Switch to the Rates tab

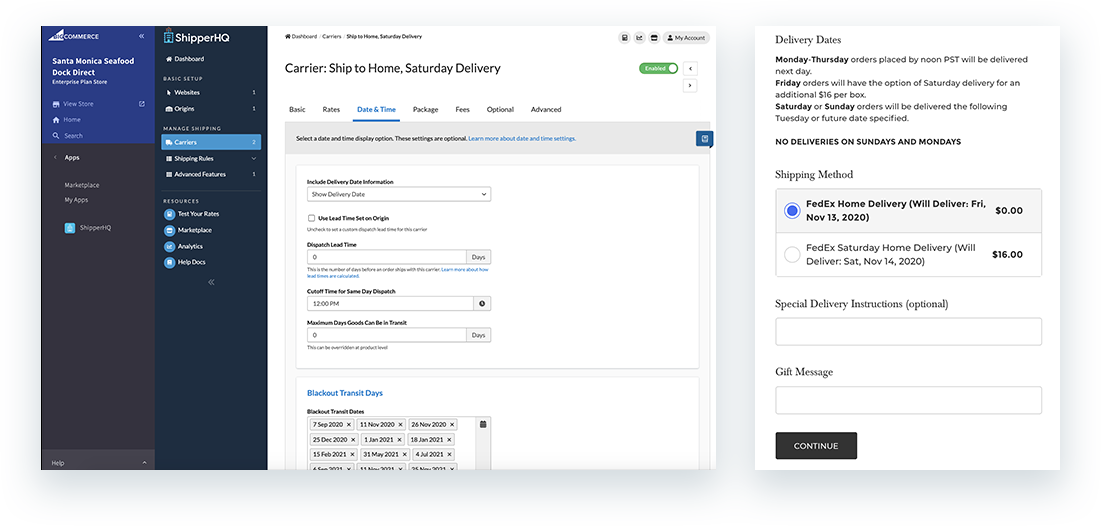331,109
